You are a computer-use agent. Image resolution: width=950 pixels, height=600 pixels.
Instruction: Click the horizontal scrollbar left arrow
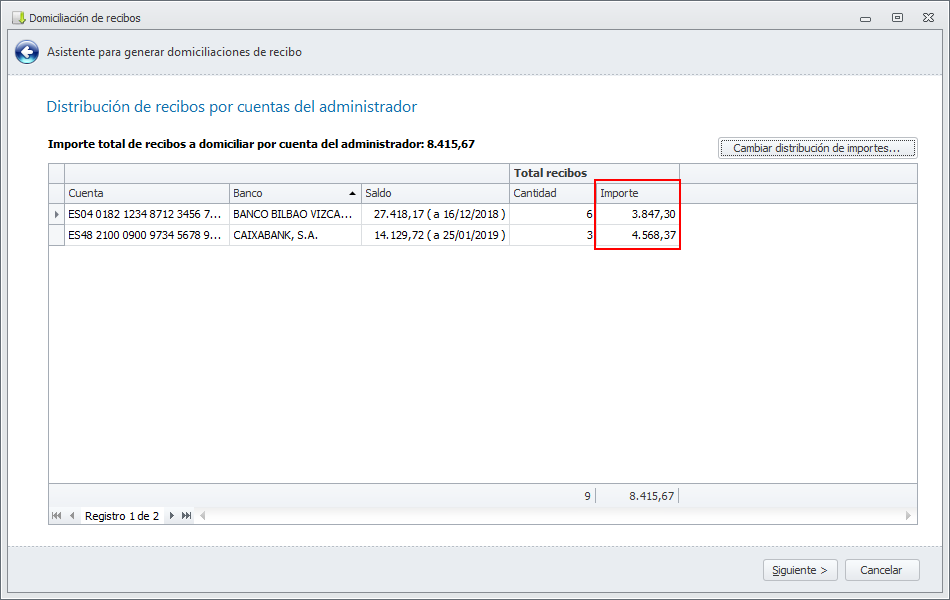203,516
